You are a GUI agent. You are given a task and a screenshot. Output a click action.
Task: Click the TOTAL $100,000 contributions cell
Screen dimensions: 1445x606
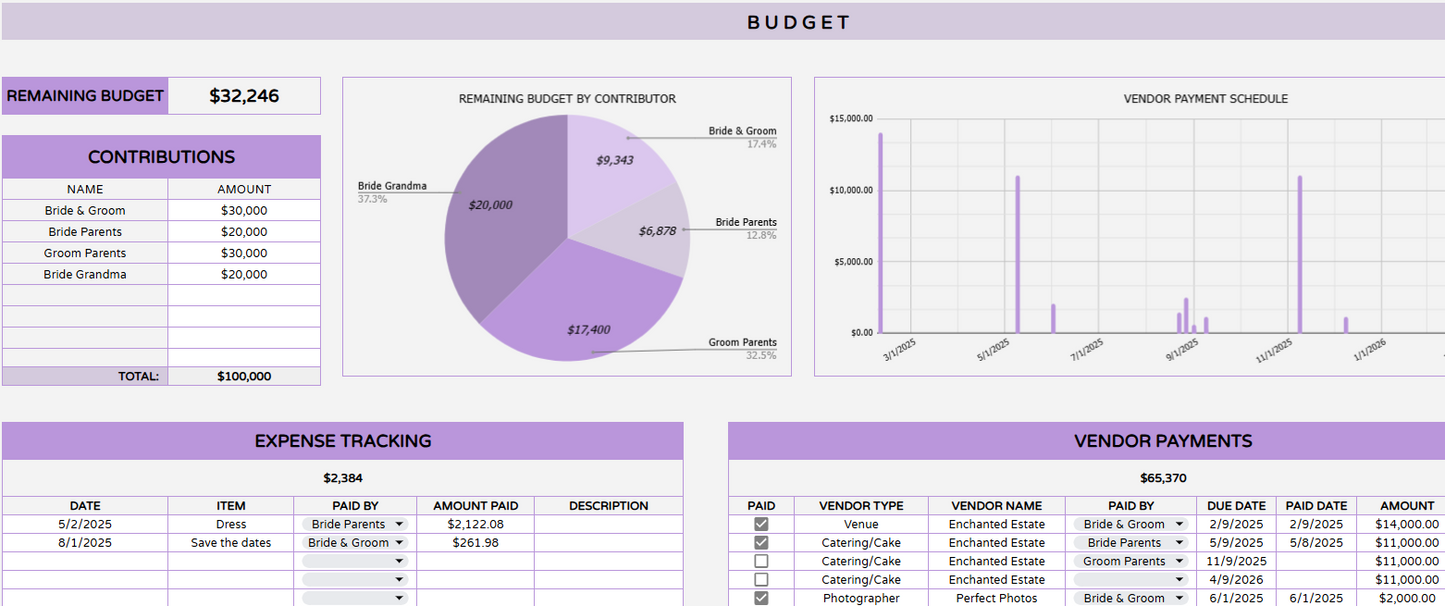[244, 376]
